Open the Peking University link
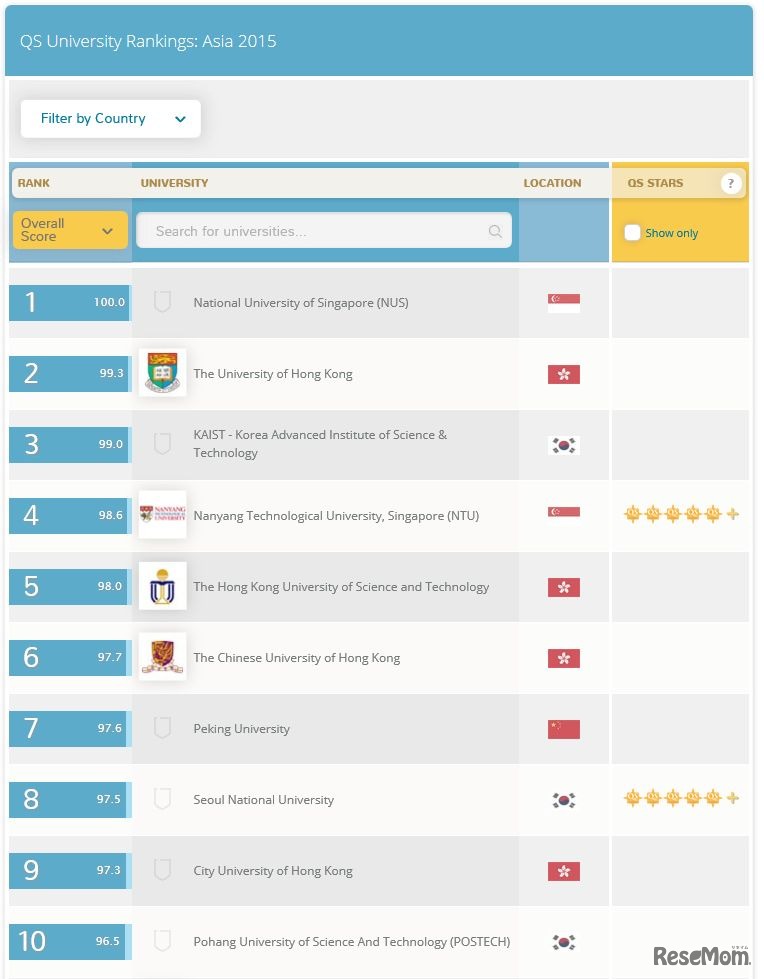The height and width of the screenshot is (979, 764). click(242, 729)
